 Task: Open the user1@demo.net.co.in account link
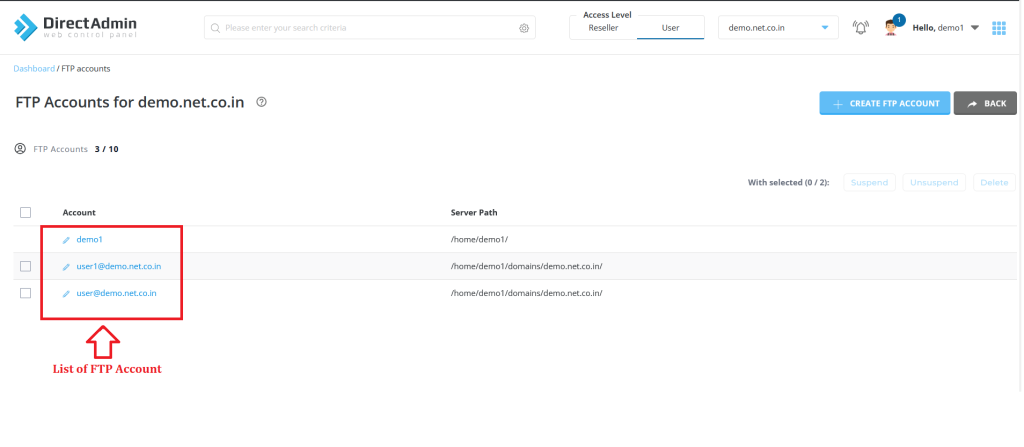tap(119, 266)
